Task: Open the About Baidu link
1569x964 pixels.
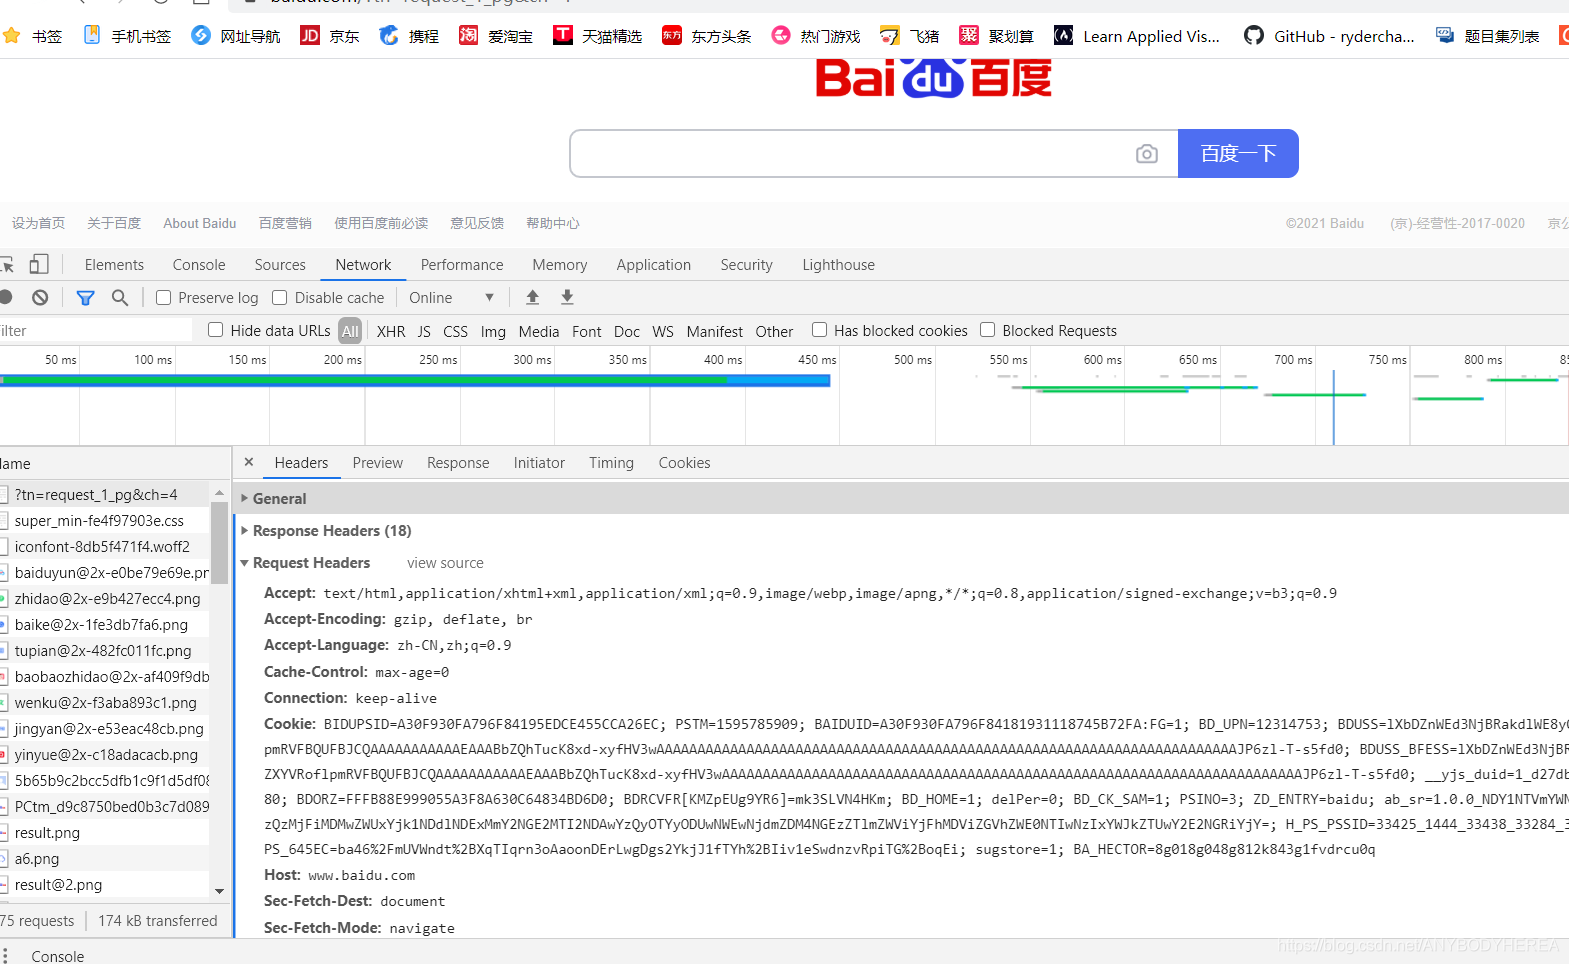Action: (x=200, y=223)
